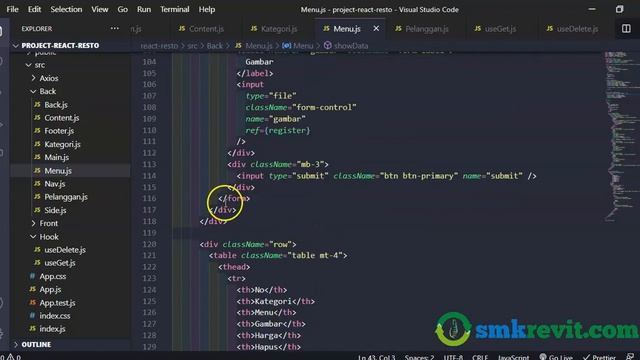The height and width of the screenshot is (360, 640).
Task: Open the Edit menu
Action: coord(34,9)
